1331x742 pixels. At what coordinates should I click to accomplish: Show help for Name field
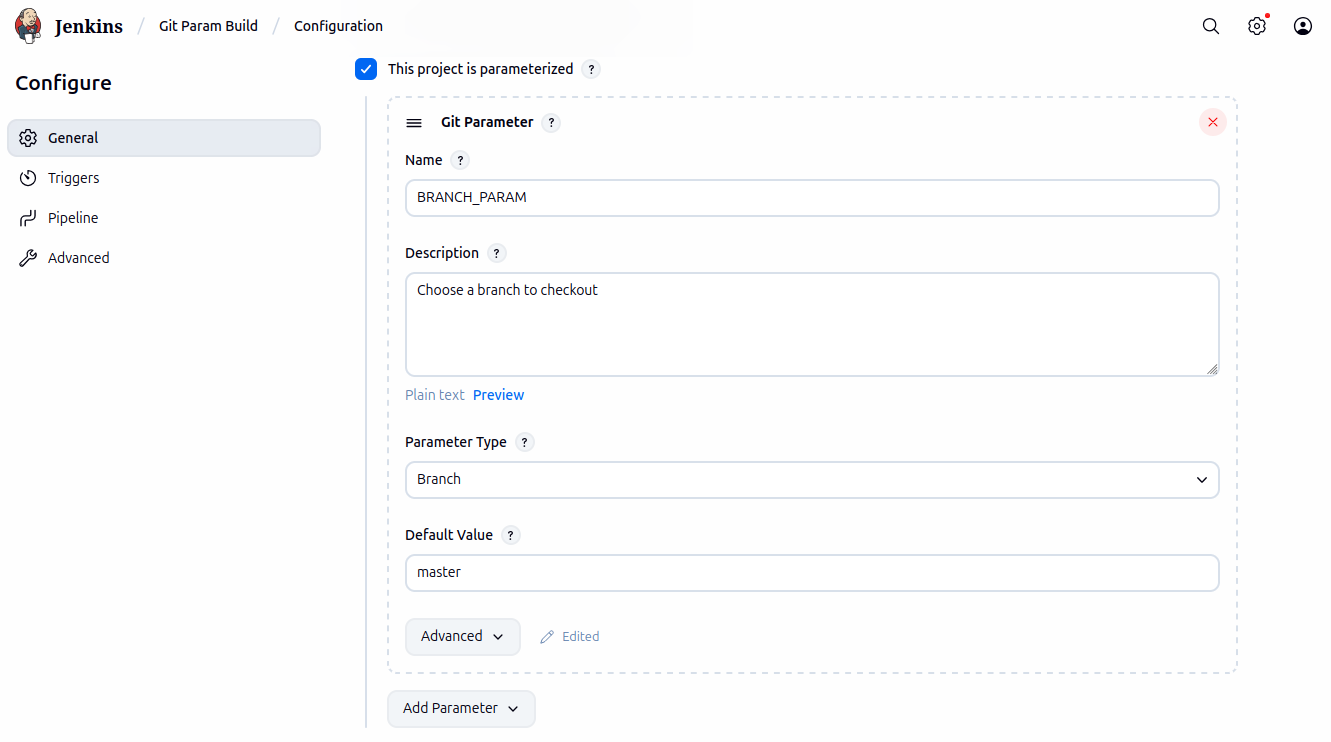459,160
